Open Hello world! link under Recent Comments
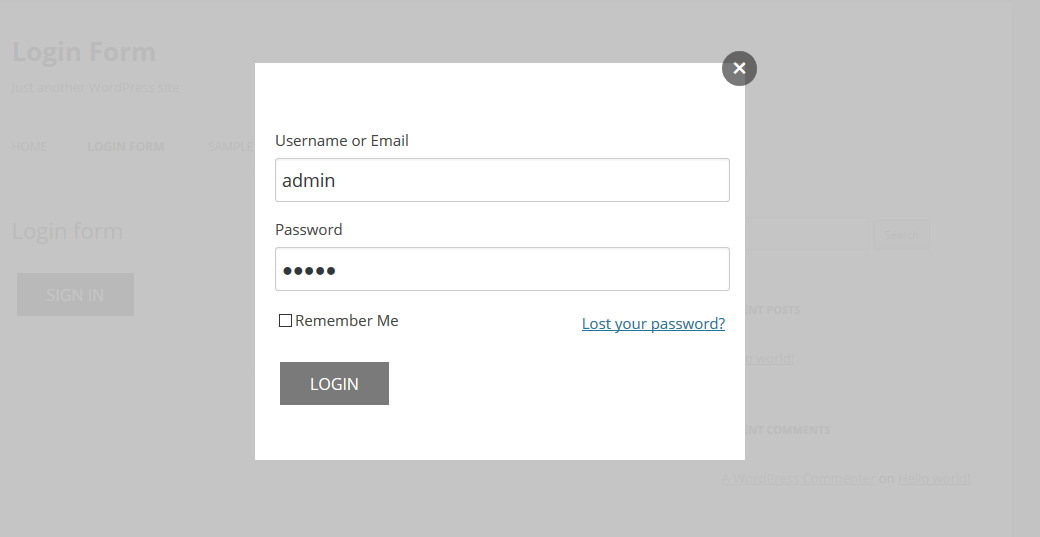The image size is (1040, 537). coord(934,478)
